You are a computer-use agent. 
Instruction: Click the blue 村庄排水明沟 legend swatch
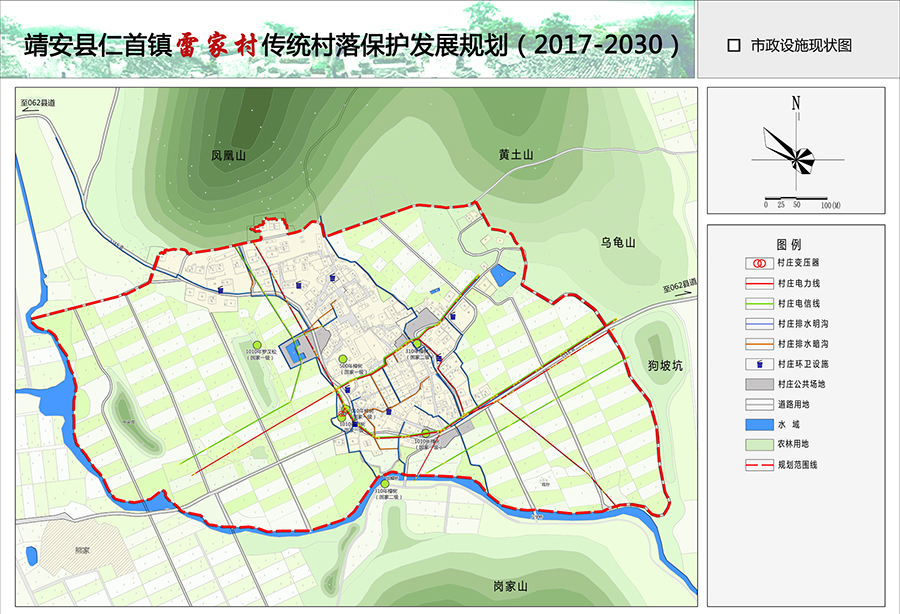[759, 324]
